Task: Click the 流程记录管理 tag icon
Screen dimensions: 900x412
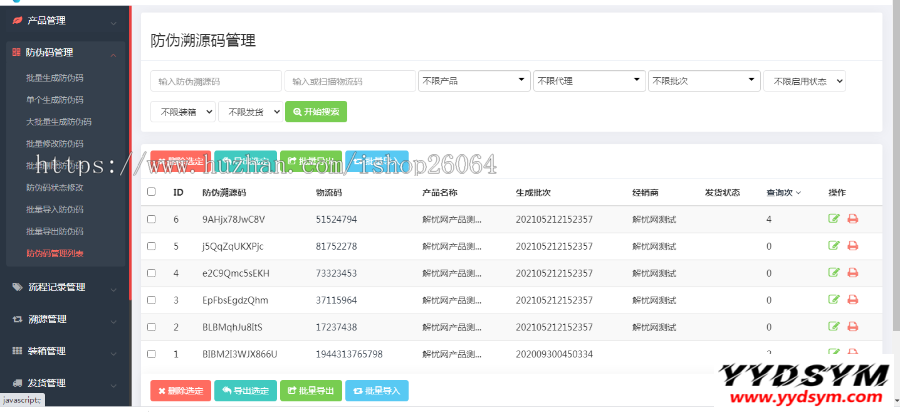Action: 16,287
